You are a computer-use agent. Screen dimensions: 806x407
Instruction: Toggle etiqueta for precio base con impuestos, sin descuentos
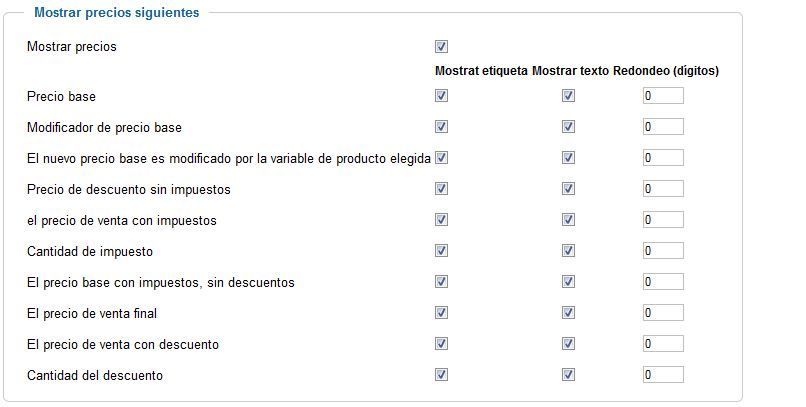click(x=441, y=282)
